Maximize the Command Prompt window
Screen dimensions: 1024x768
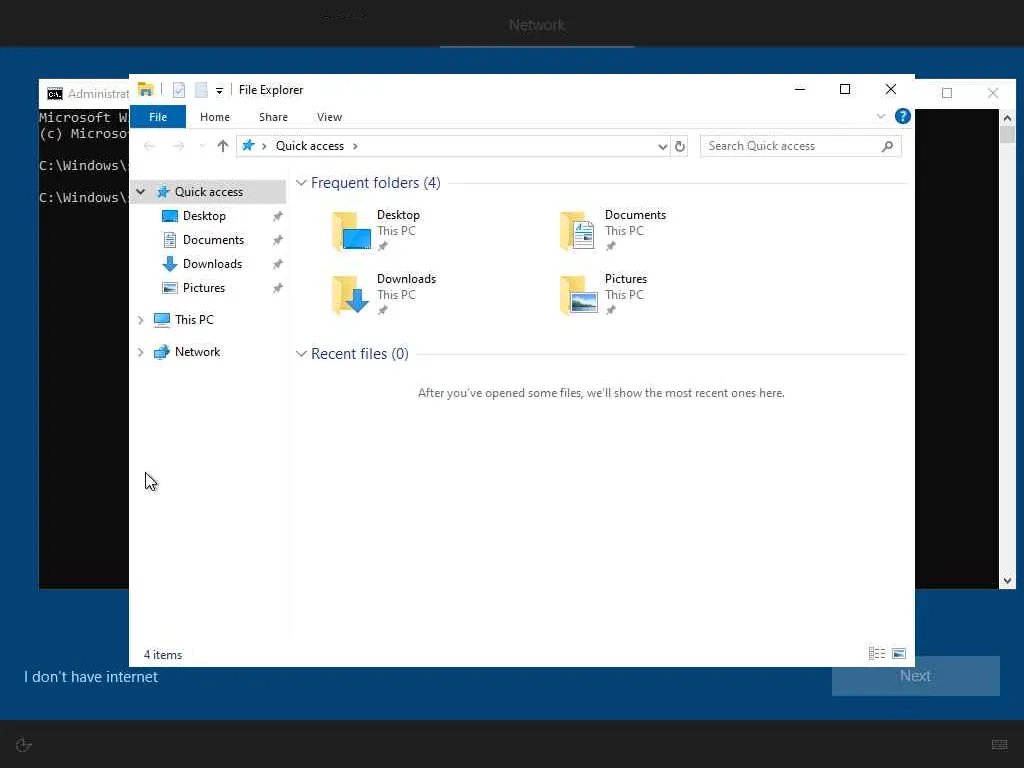pyautogui.click(x=947, y=93)
